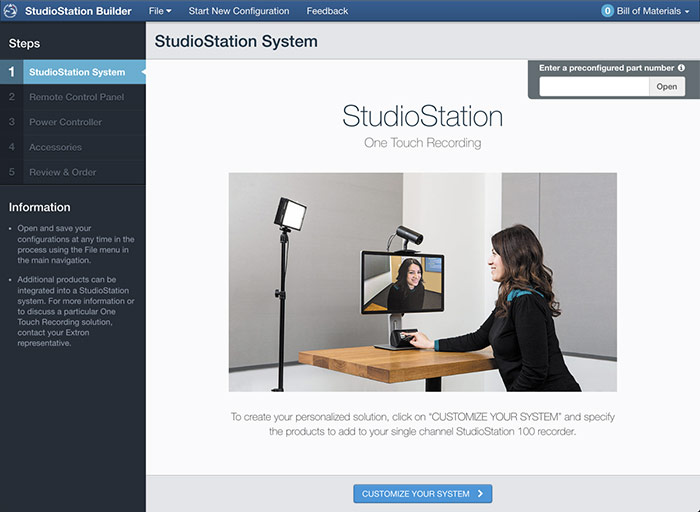The width and height of the screenshot is (700, 512).
Task: Click the StudioStation Builder title
Action: click(78, 11)
